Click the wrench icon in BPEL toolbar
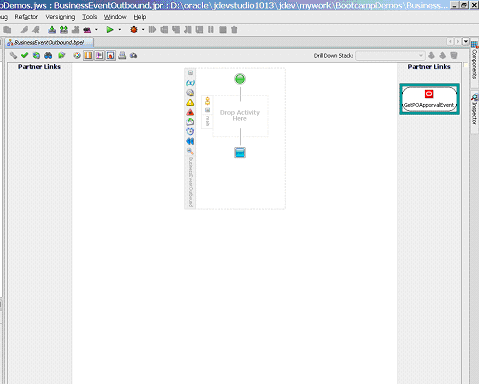479x384 pixels. [x=13, y=55]
